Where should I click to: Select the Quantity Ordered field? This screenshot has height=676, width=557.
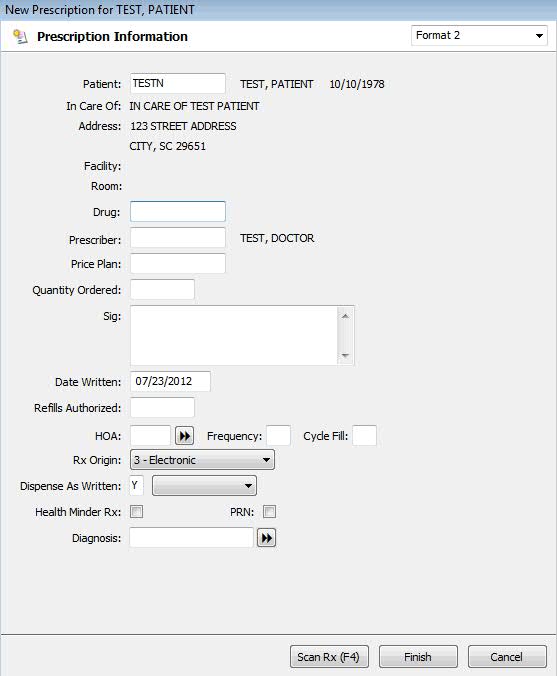162,289
